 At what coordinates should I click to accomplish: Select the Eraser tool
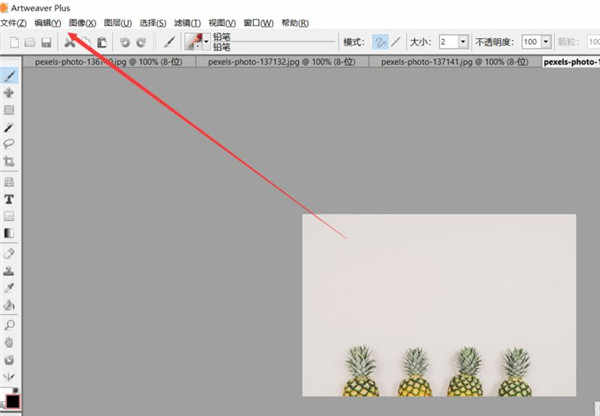point(9,253)
